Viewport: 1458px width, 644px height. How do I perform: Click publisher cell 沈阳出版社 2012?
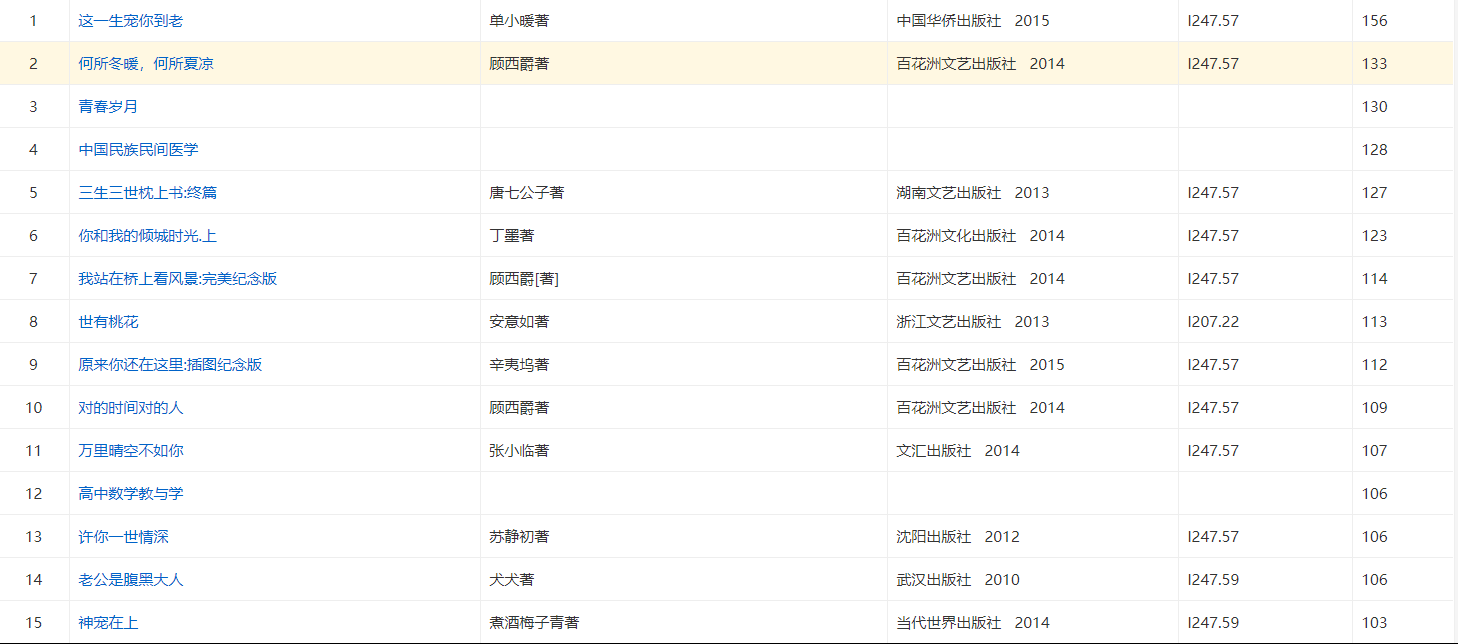point(958,536)
